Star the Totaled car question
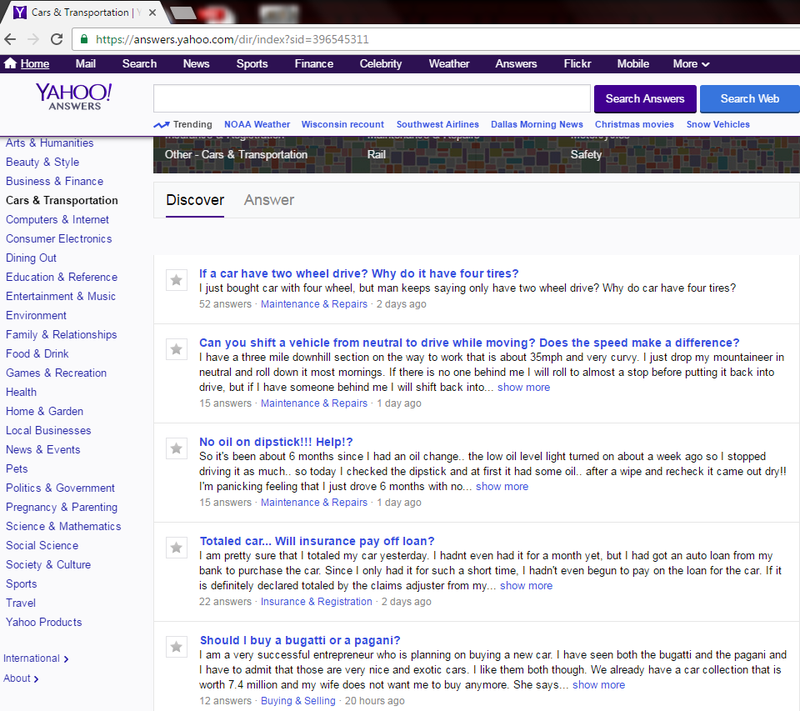This screenshot has height=711, width=800. tap(177, 548)
